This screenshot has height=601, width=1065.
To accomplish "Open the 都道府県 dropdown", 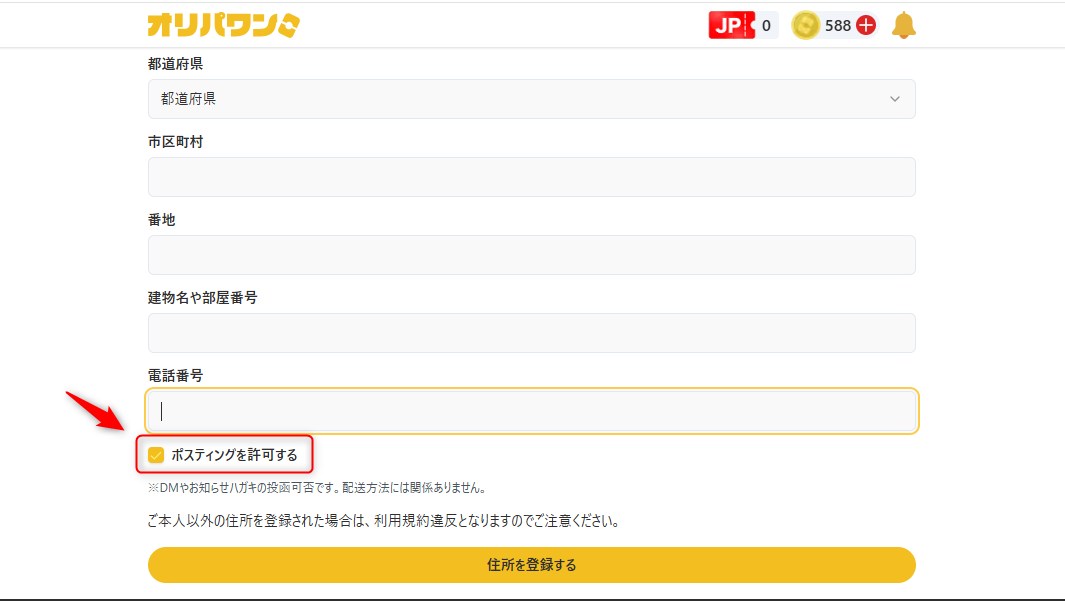I will 531,99.
